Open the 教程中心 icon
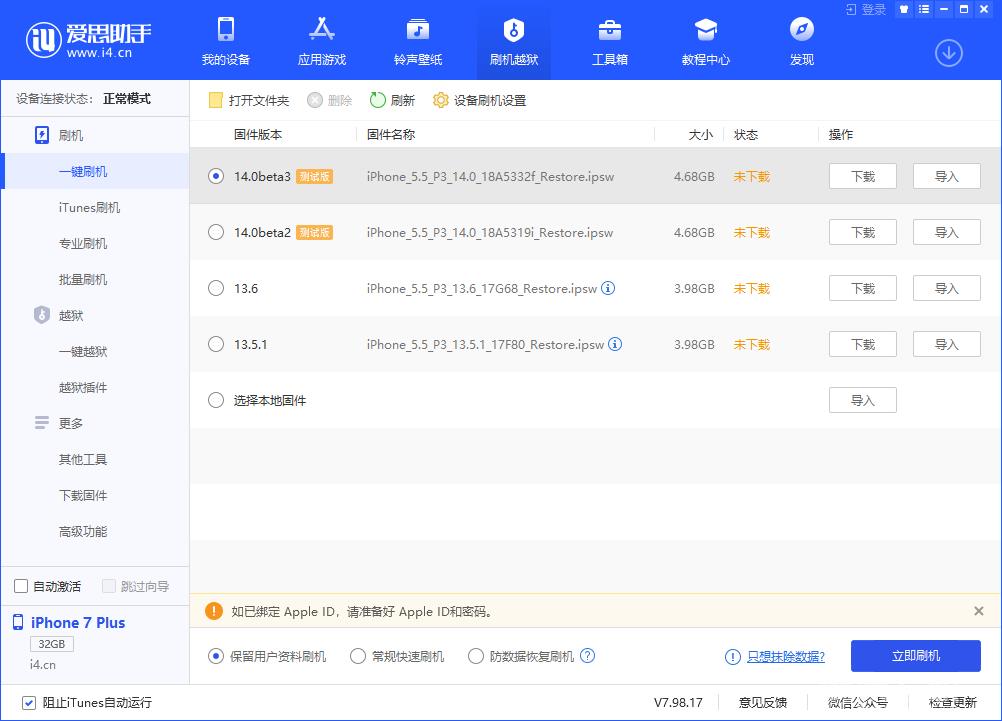The height and width of the screenshot is (721, 1002). 705,41
